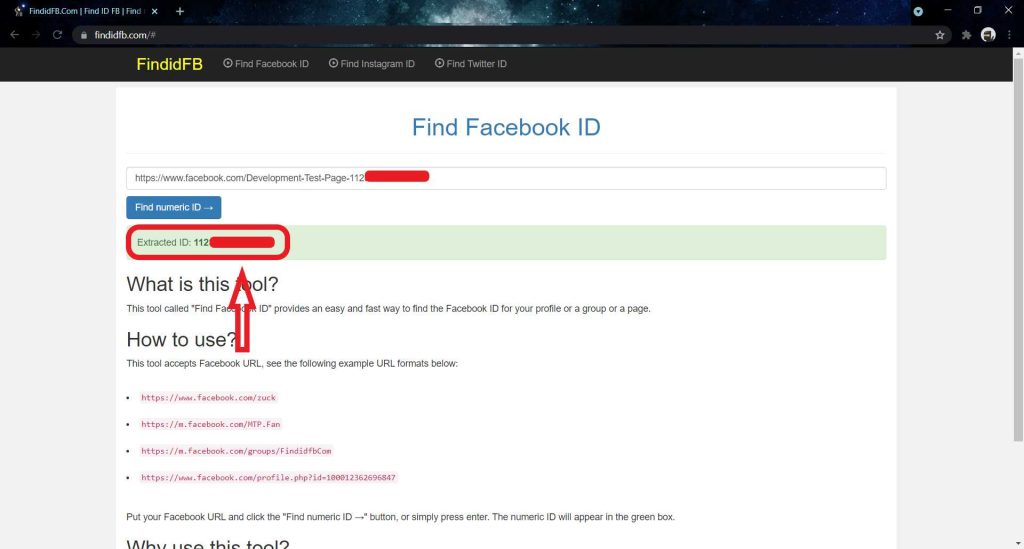Click the Extracted ID result text
The height and width of the screenshot is (549, 1024).
coord(206,242)
